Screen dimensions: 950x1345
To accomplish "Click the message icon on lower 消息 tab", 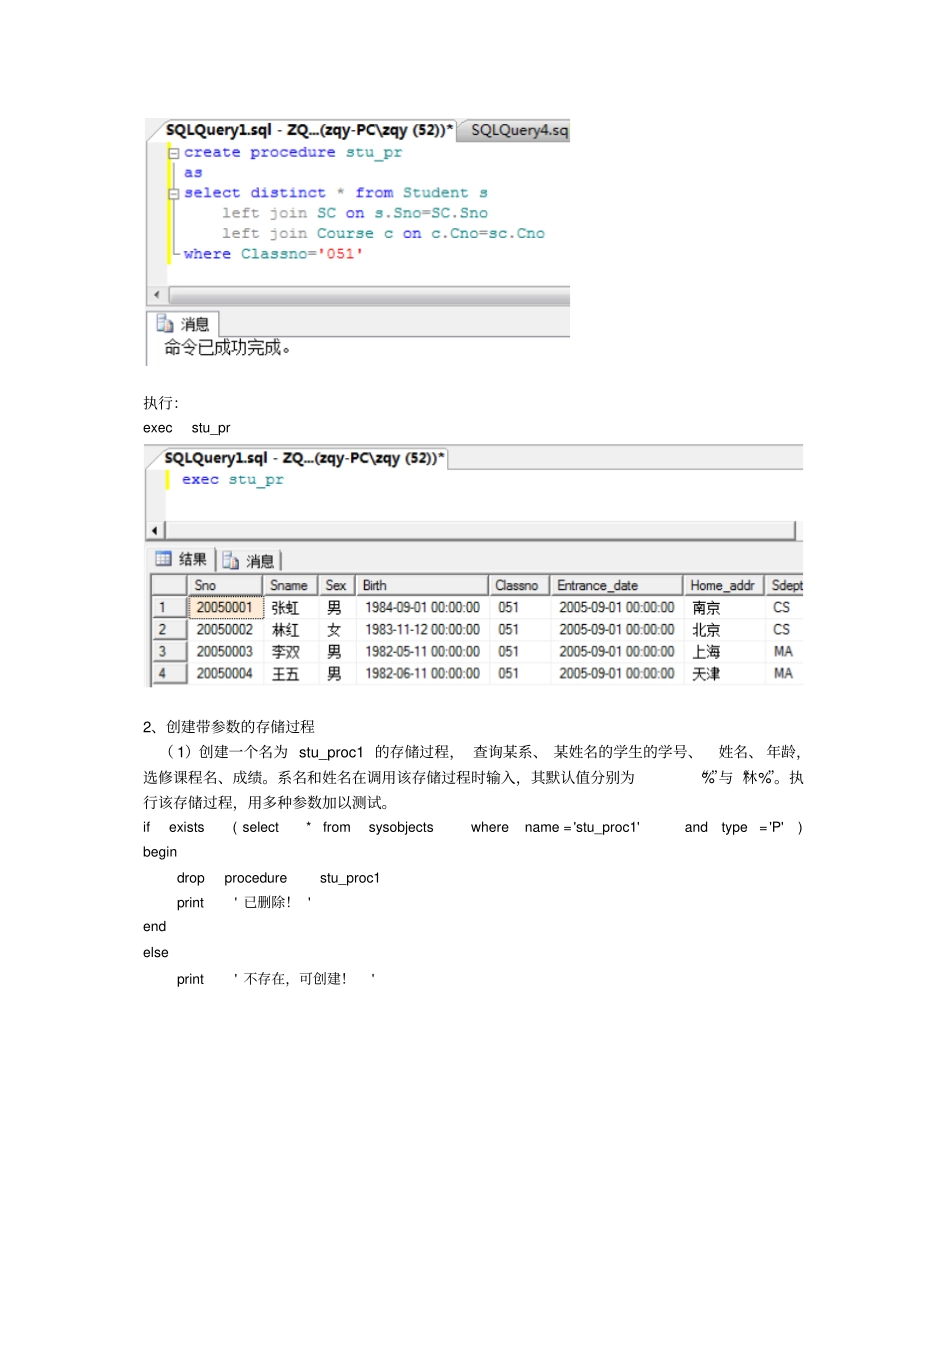I will [230, 560].
